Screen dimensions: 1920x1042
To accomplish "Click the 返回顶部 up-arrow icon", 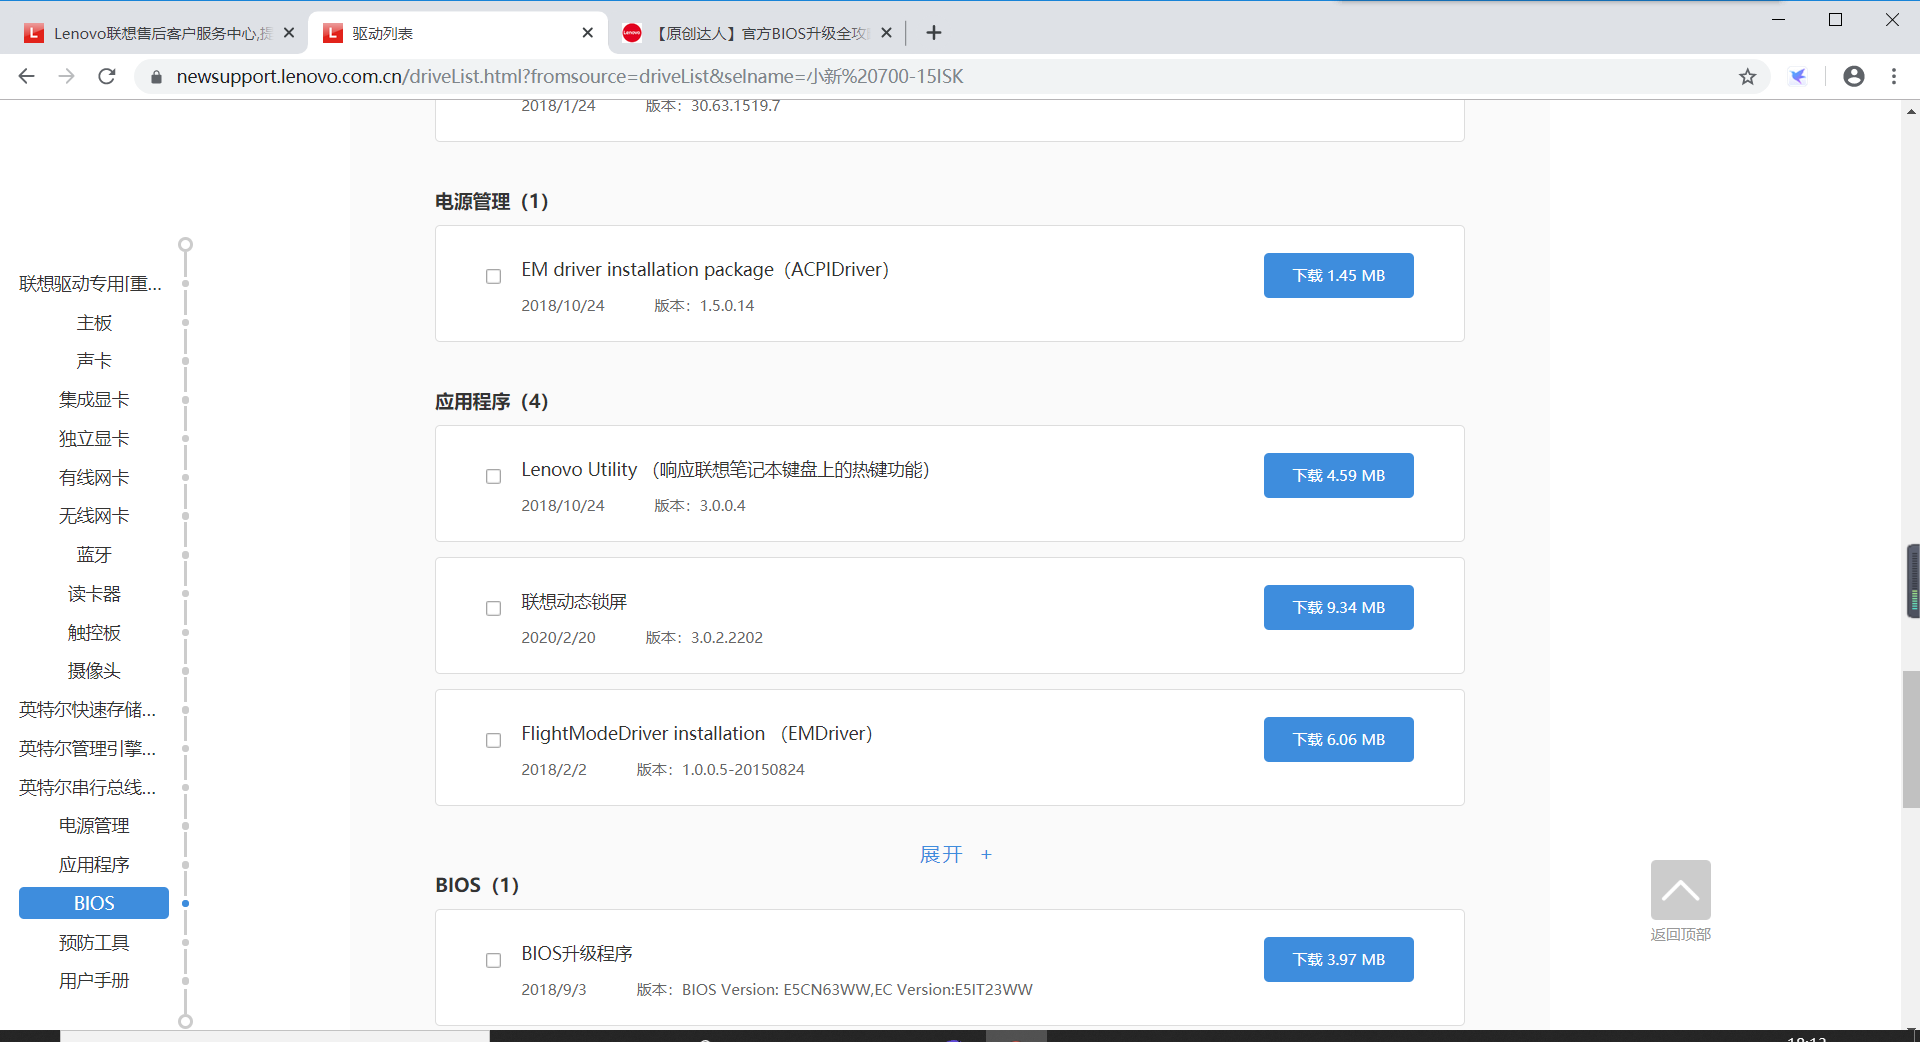I will (1680, 890).
